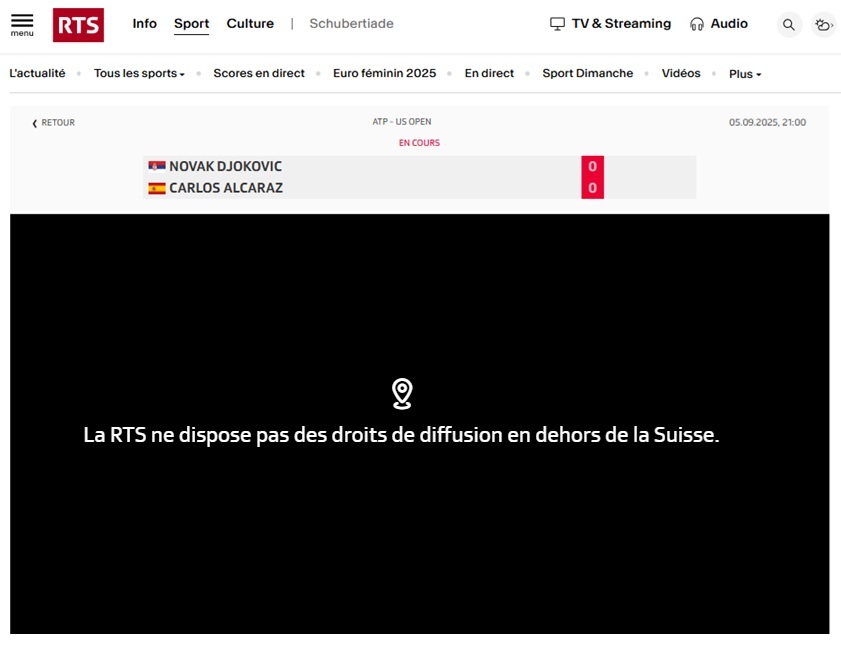841x647 pixels.
Task: Click the location pin icon in player
Action: pyautogui.click(x=402, y=394)
